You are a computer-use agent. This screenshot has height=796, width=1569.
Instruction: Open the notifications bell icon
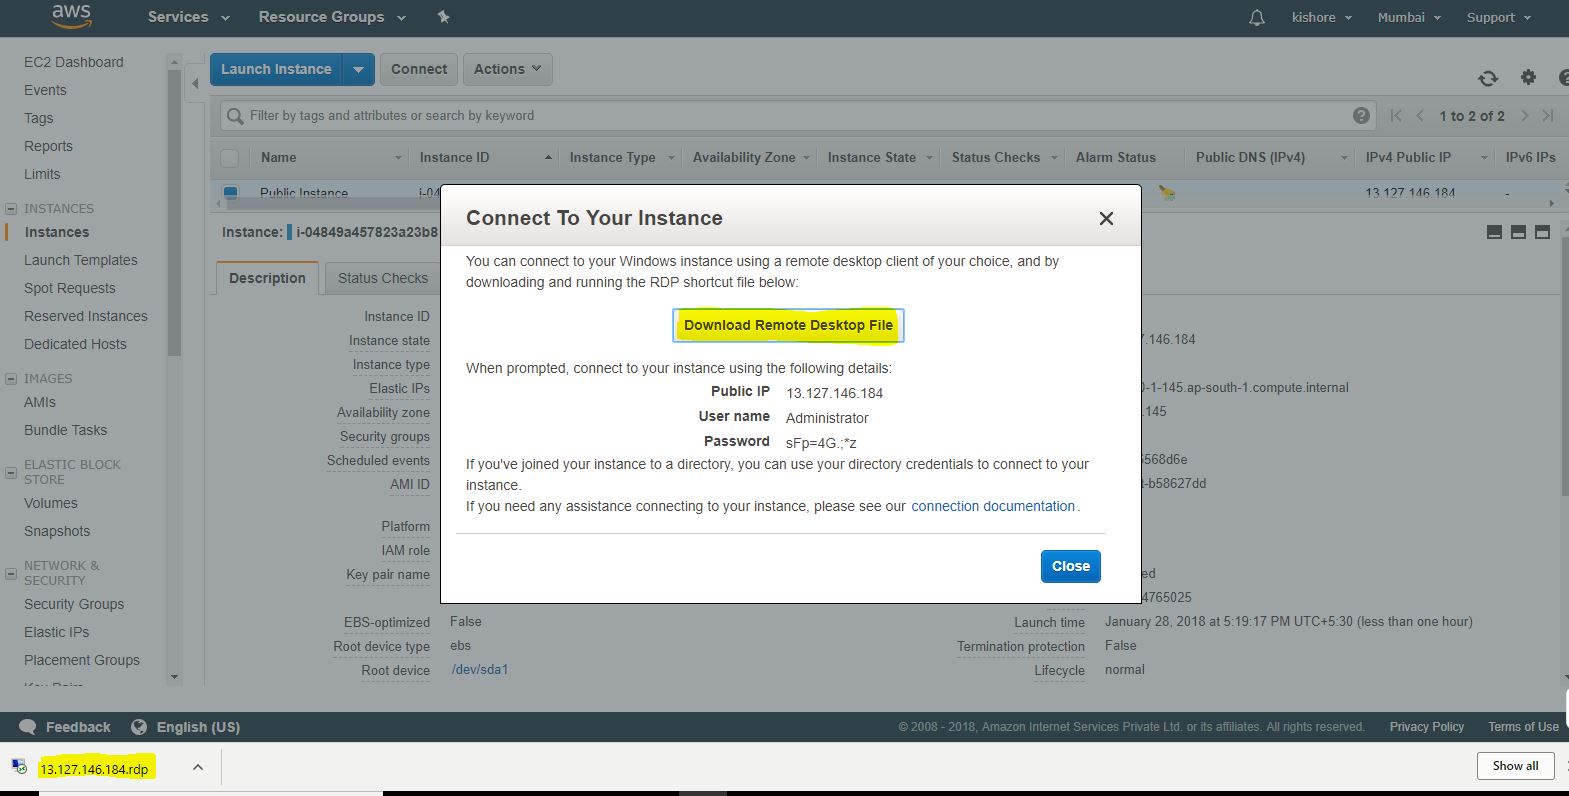pyautogui.click(x=1257, y=18)
